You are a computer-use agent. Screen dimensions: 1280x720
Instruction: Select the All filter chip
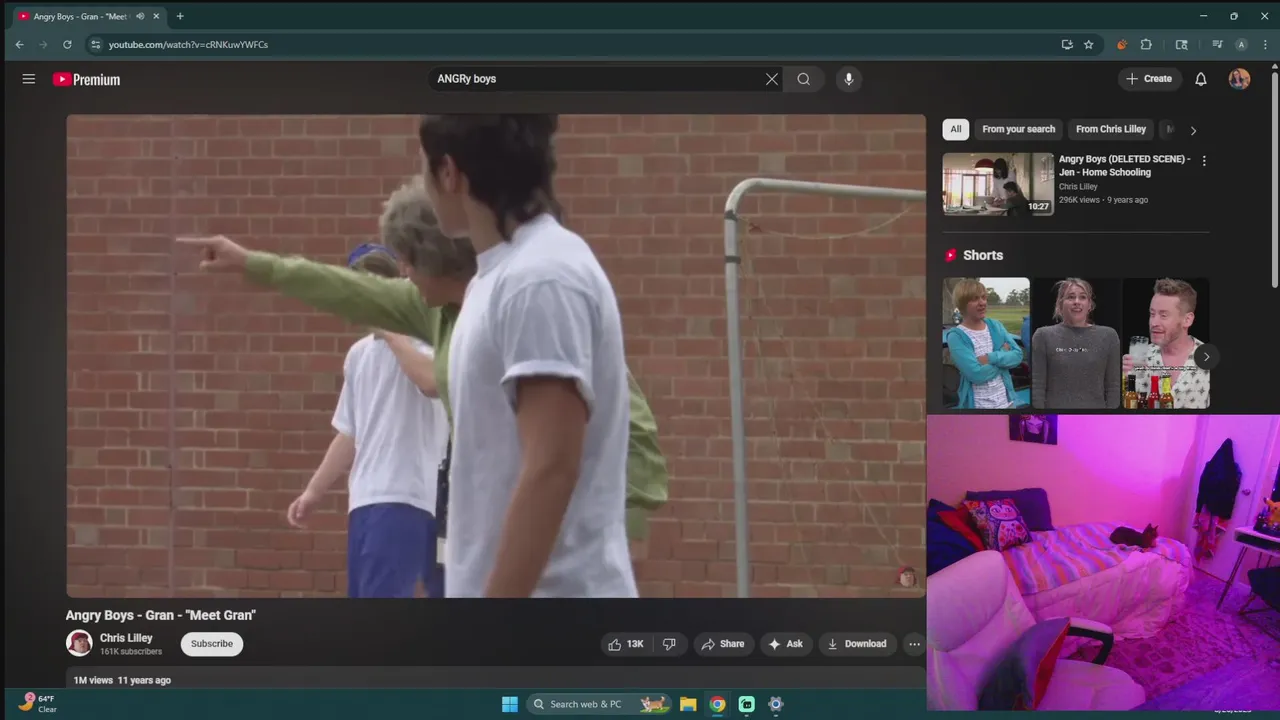coord(956,129)
